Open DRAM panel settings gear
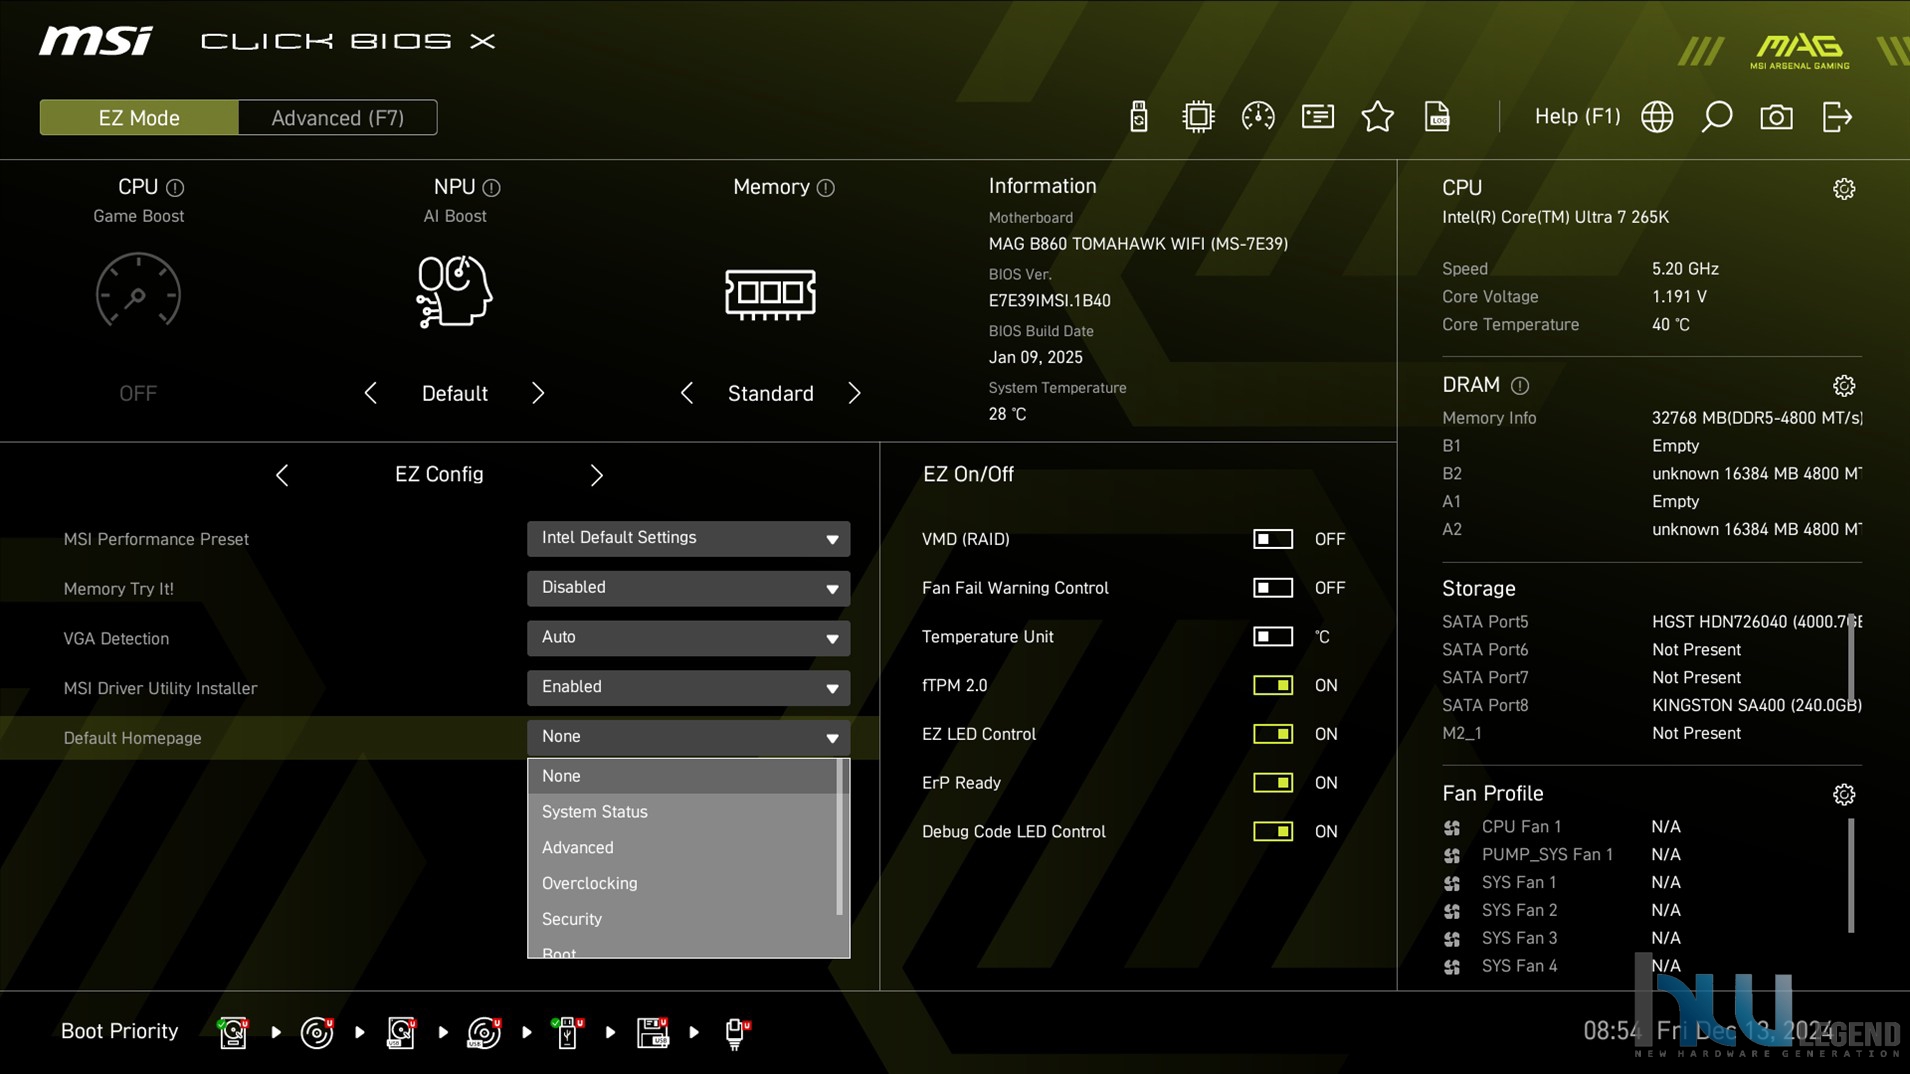The height and width of the screenshot is (1074, 1910). coord(1844,386)
